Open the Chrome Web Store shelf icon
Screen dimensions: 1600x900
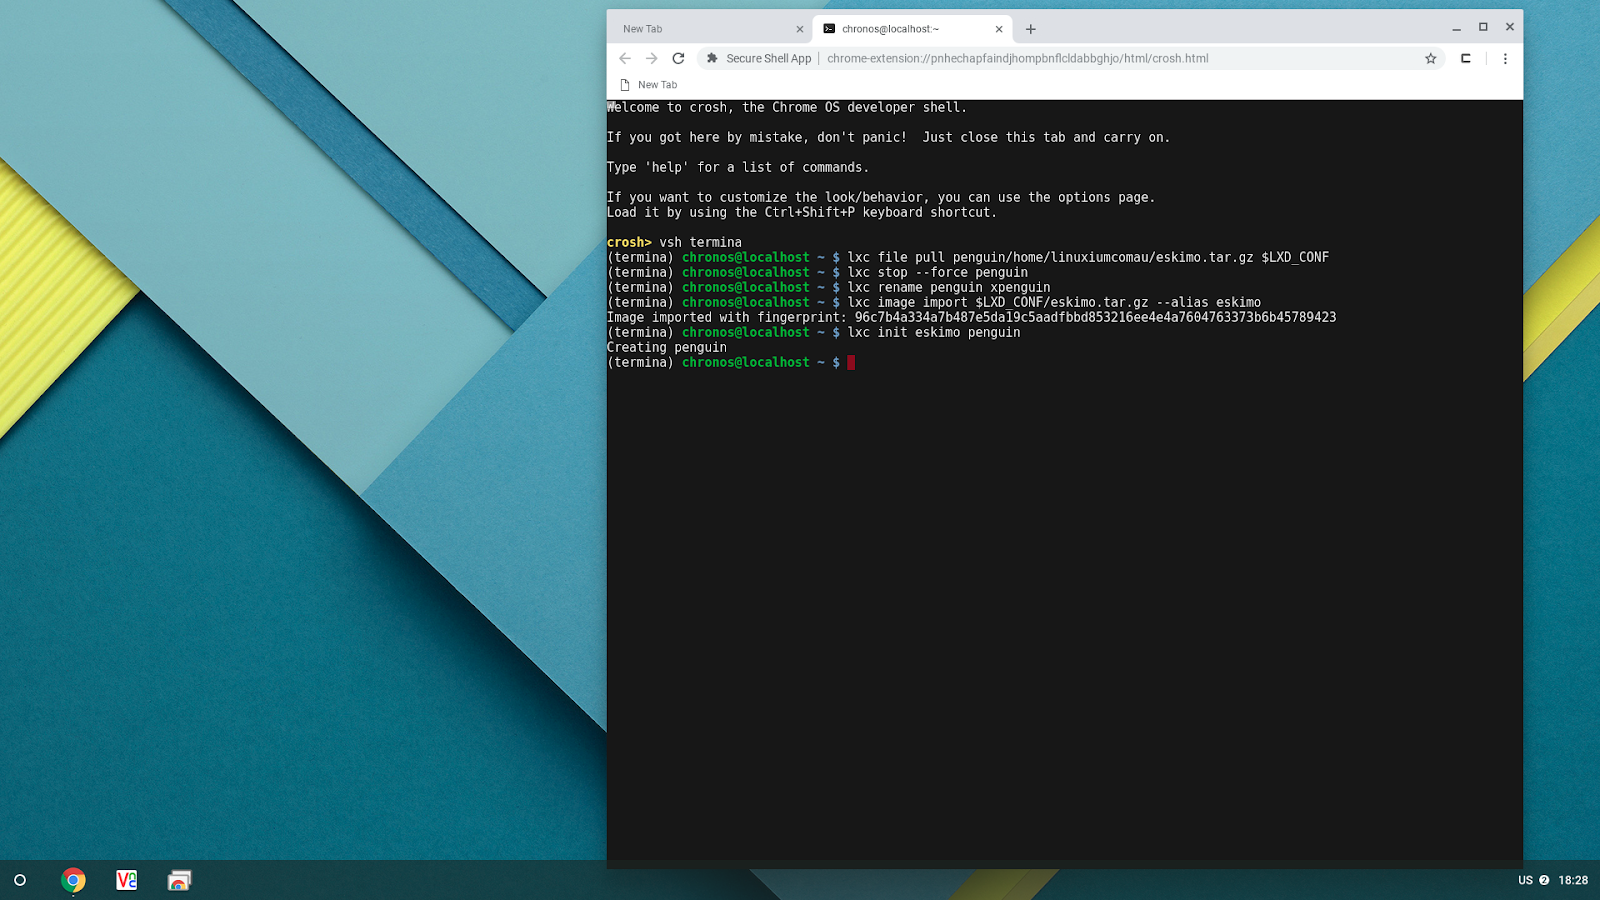point(179,880)
